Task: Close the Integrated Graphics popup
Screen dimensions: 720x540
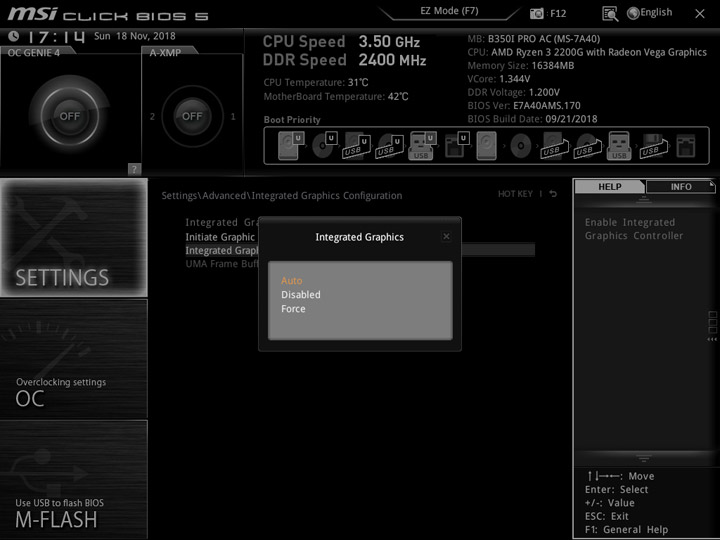Action: 446,236
